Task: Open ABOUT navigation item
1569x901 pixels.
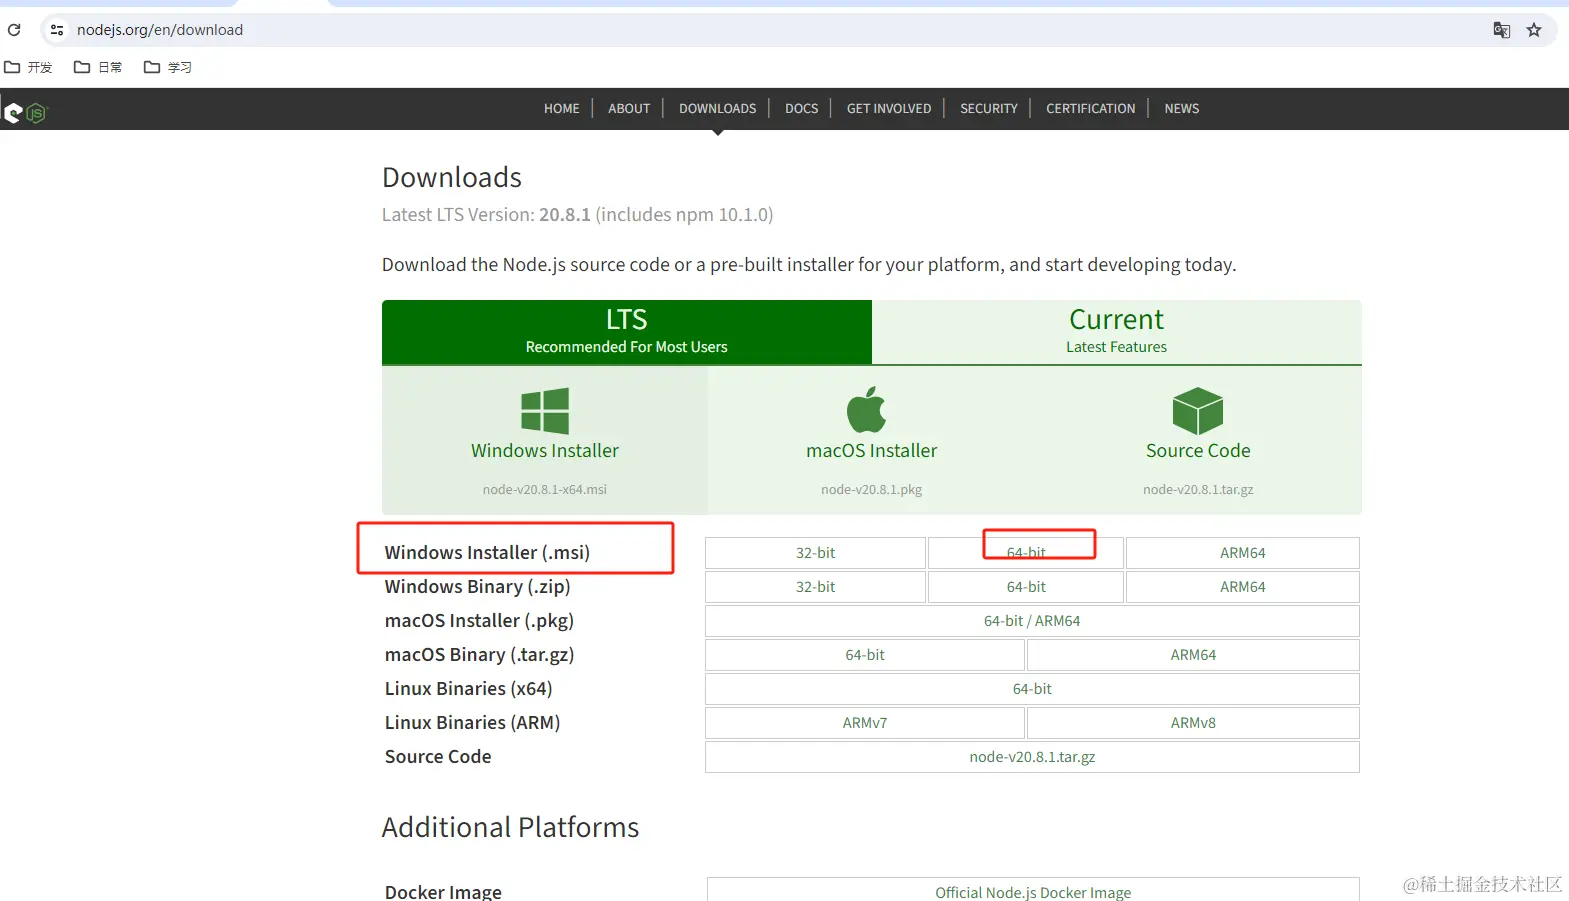Action: pyautogui.click(x=629, y=108)
